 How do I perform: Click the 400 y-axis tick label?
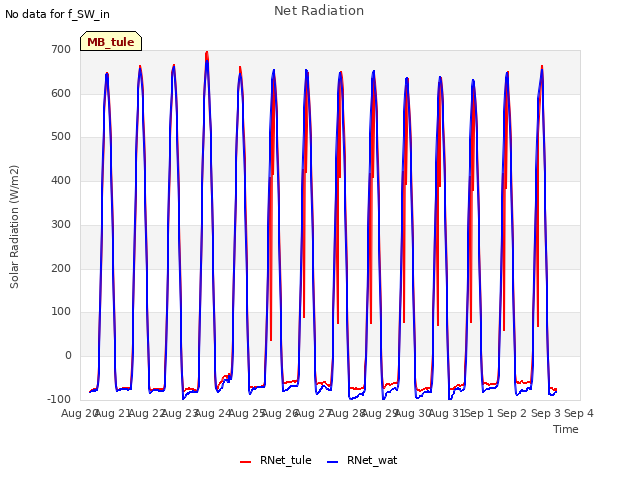[61, 180]
